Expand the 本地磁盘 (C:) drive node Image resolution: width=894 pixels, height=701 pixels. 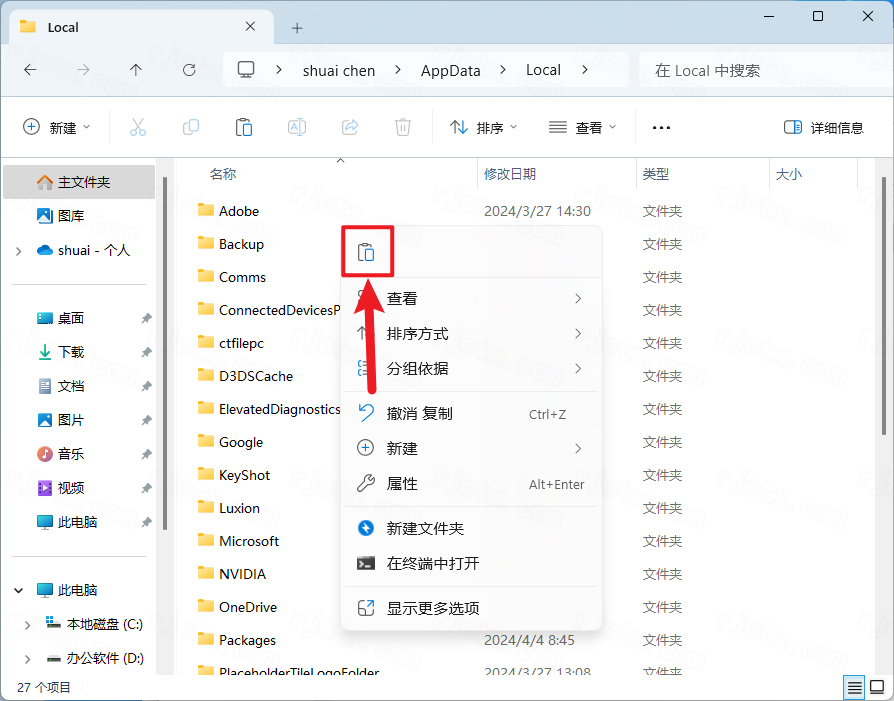27,625
